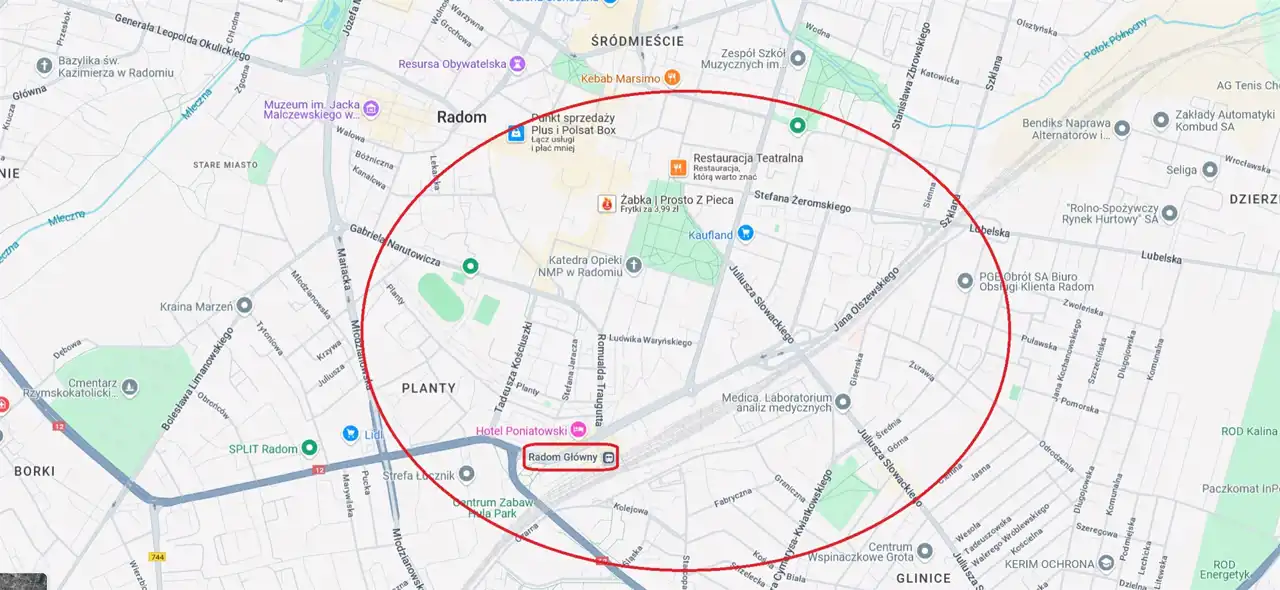
Task: Click the Radom city name label
Action: tap(462, 117)
